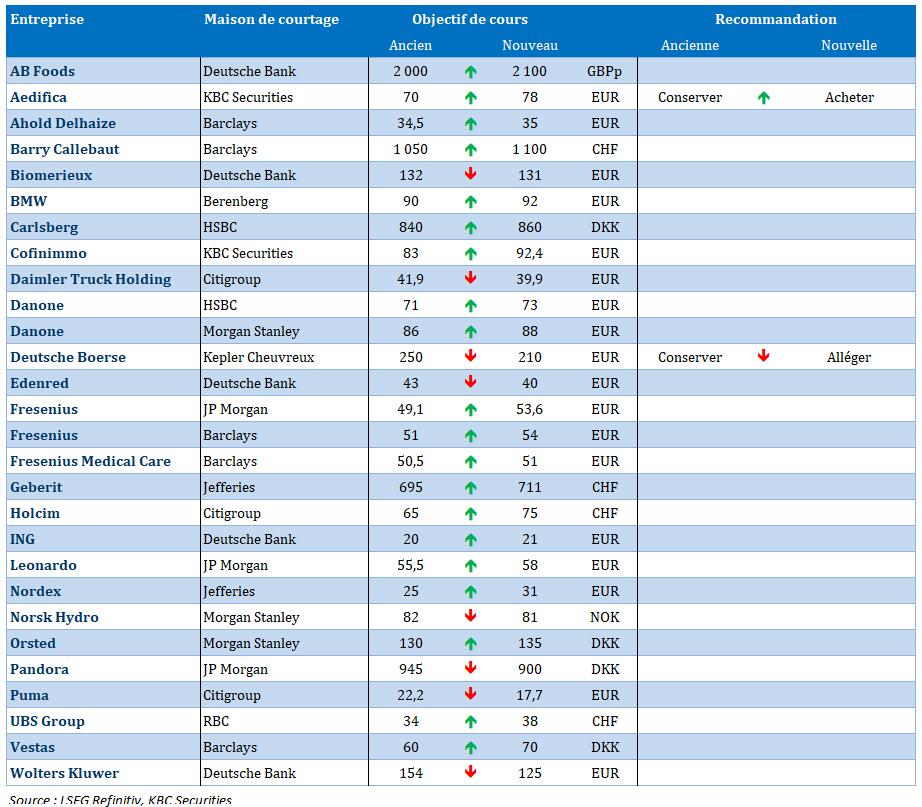The width and height of the screenshot is (922, 807).
Task: Click the green arrow in Holcim row
Action: pyautogui.click(x=470, y=514)
